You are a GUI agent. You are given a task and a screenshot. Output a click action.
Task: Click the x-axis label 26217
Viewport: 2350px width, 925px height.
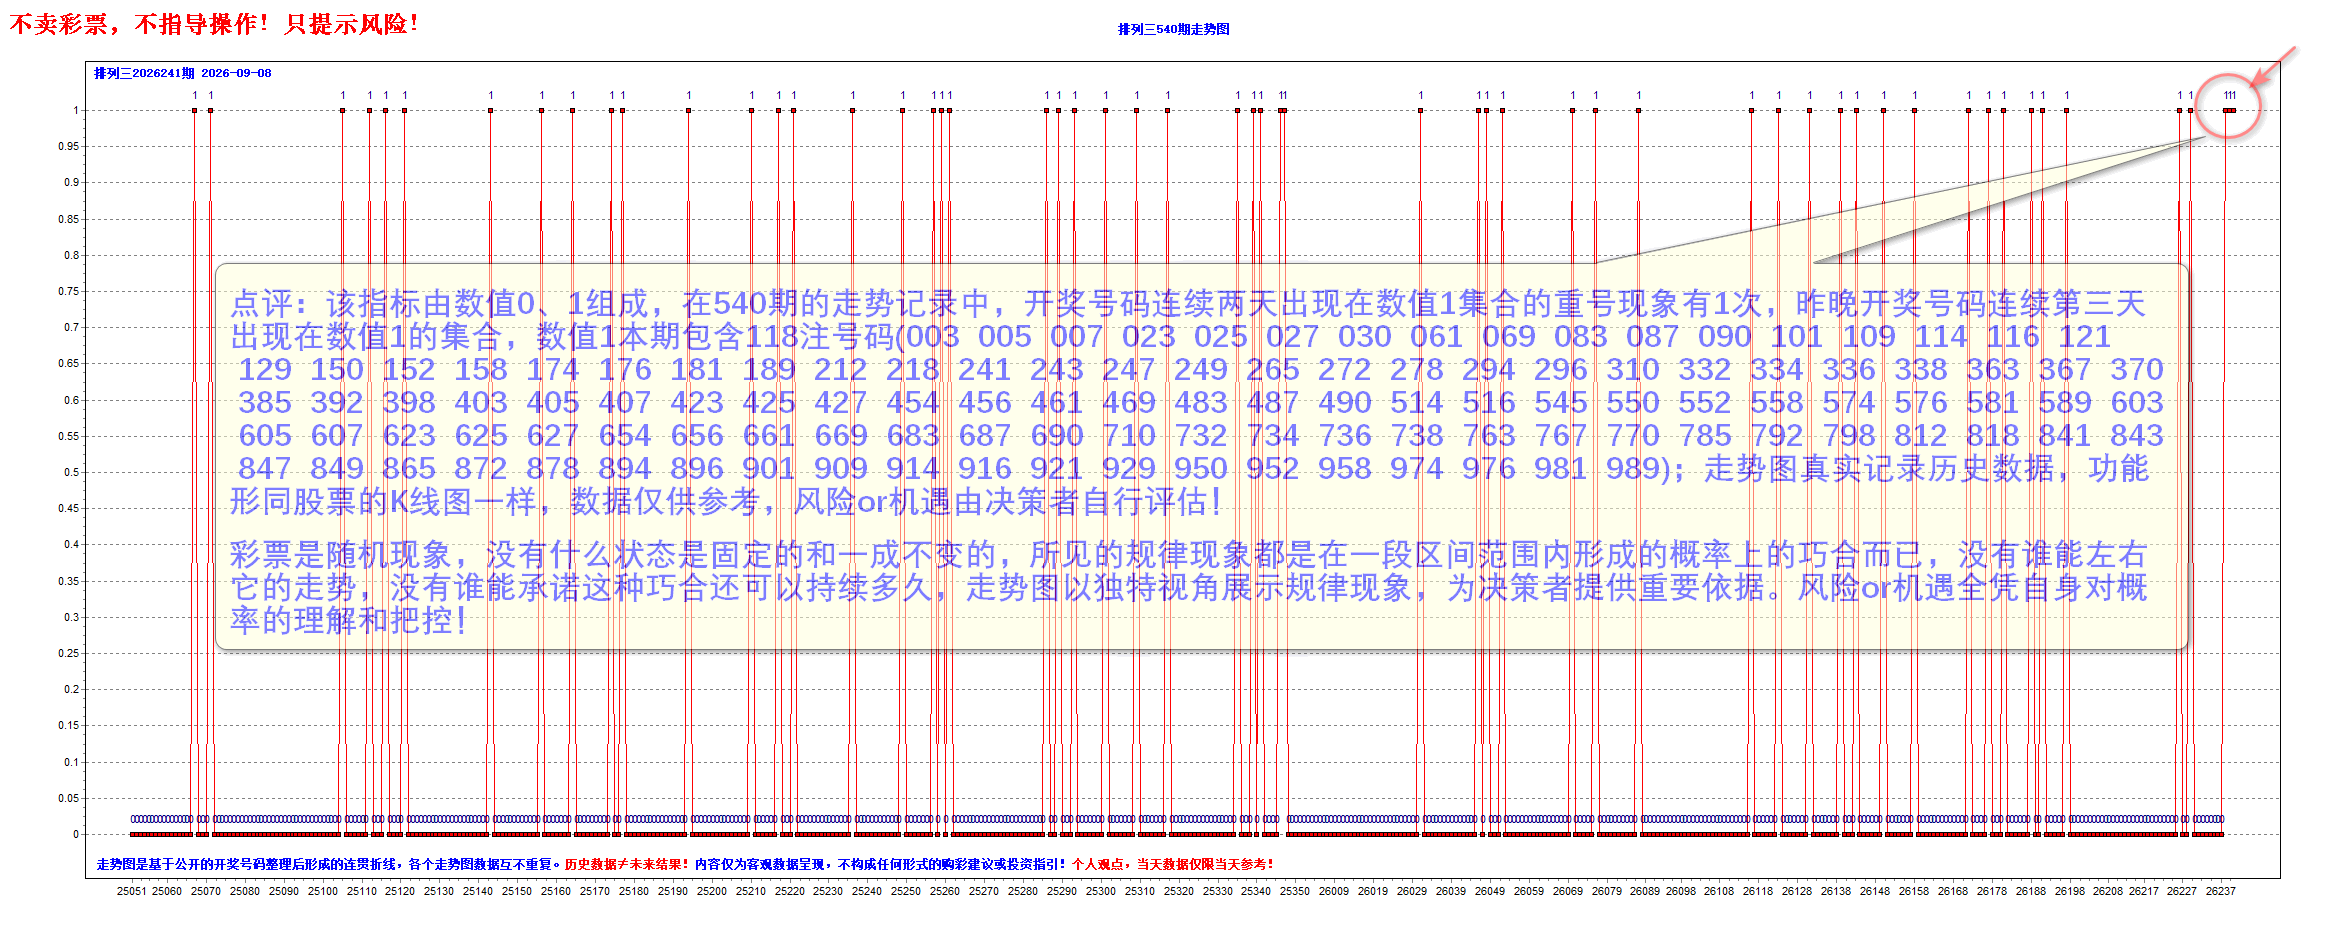2144,891
